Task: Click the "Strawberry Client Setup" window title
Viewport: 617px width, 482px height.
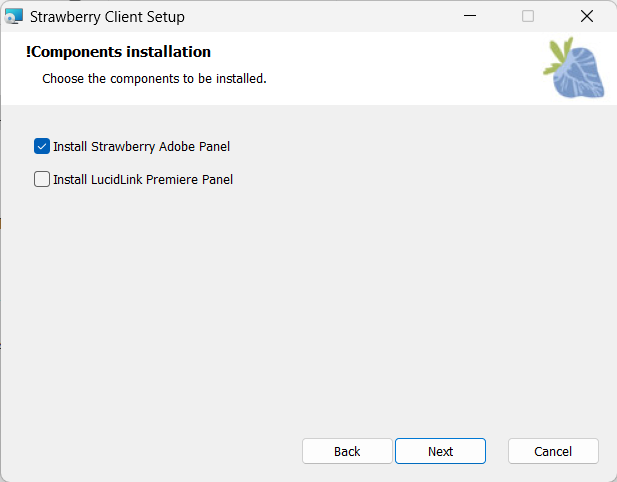Action: point(107,17)
